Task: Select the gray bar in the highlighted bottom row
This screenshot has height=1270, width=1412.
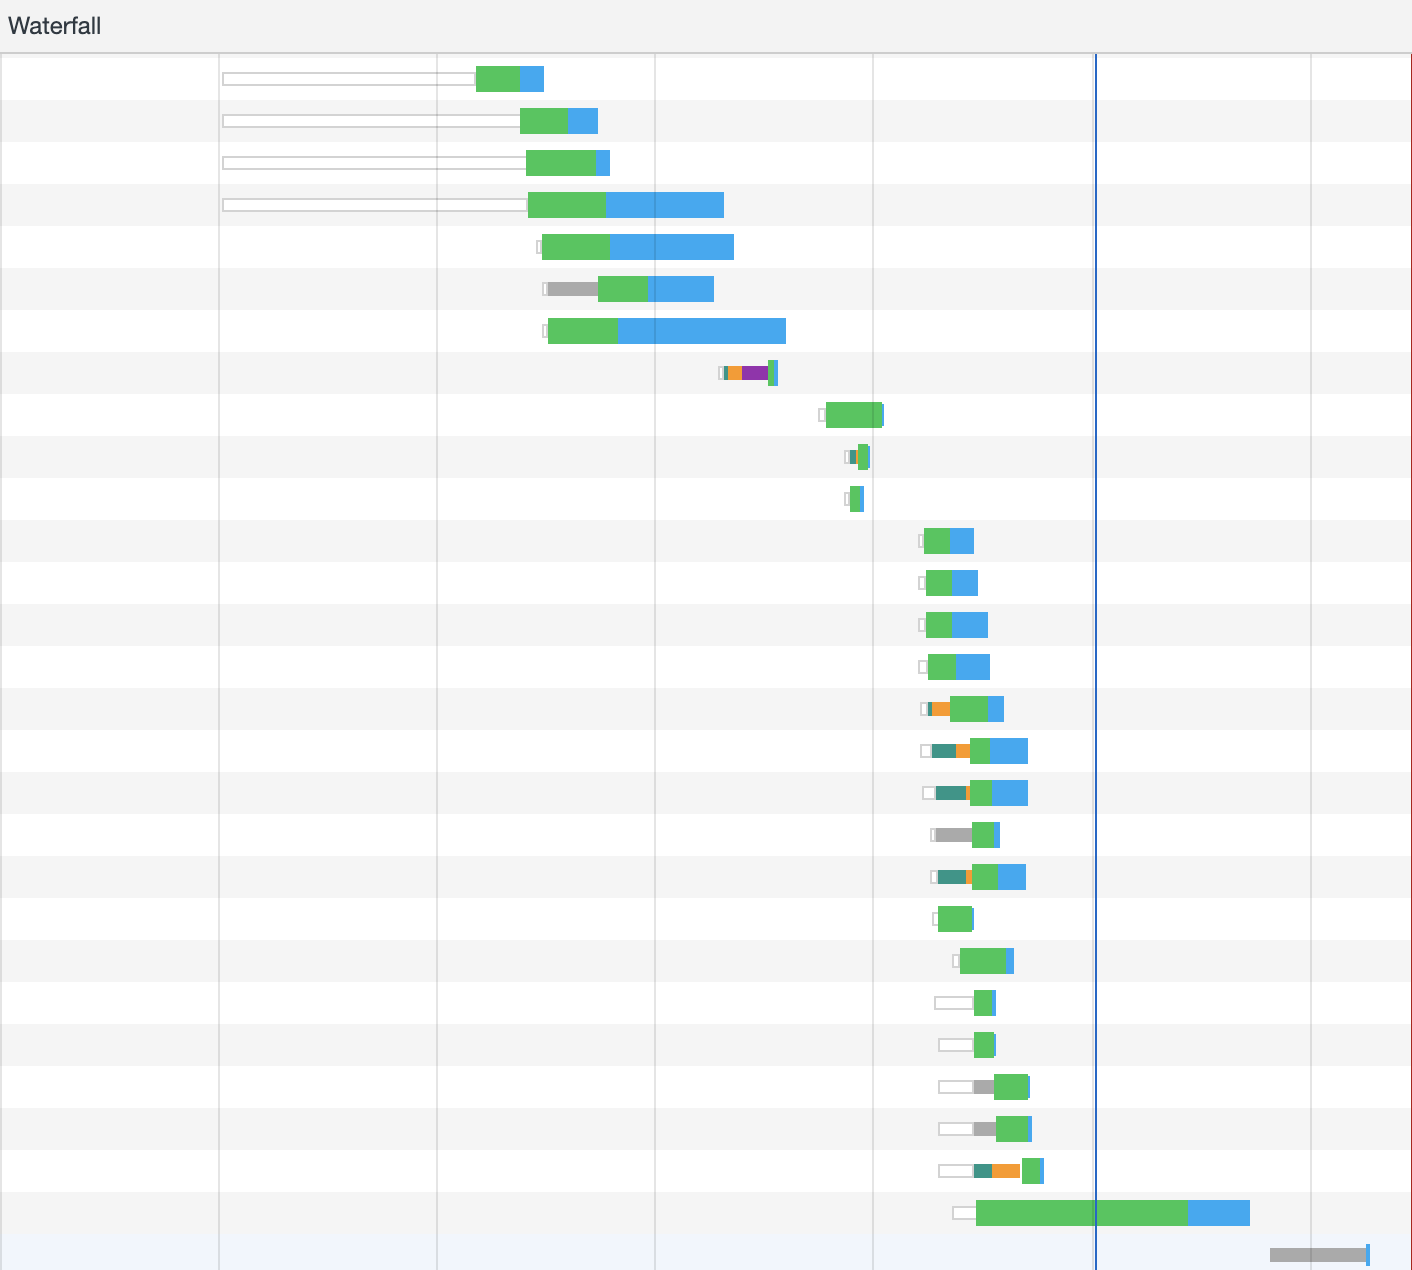Action: 1318,1255
